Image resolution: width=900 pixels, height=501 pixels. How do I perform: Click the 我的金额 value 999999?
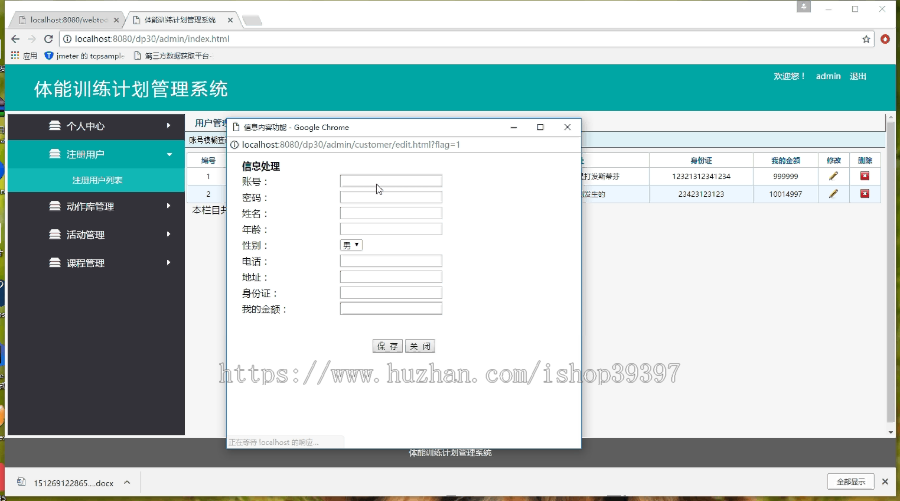click(x=785, y=176)
